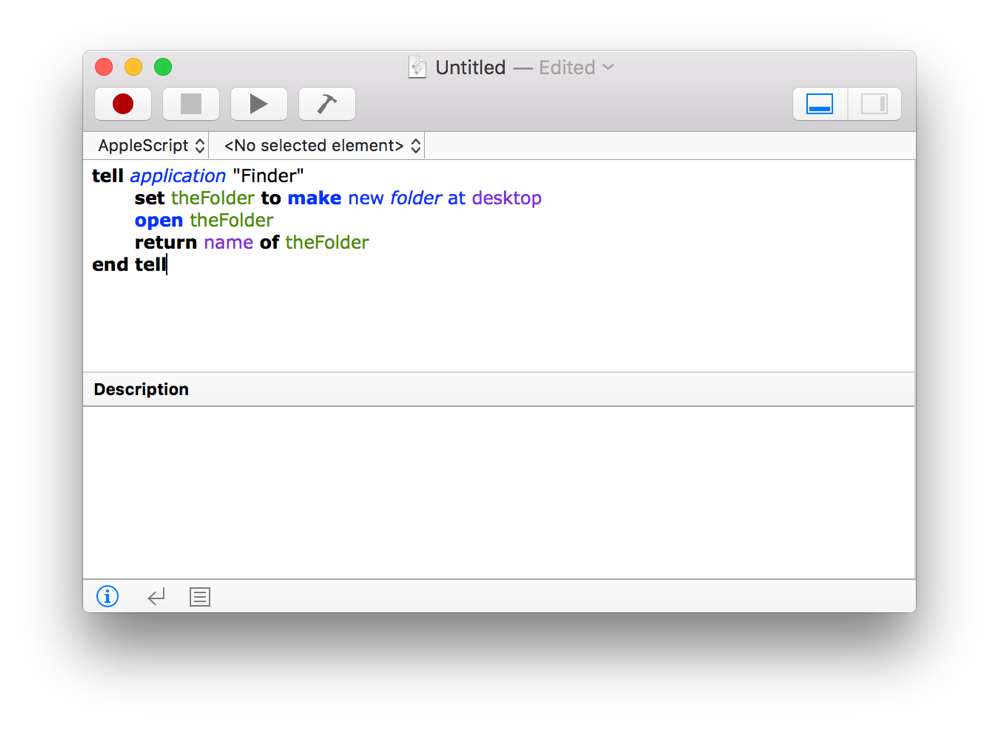Open the No selected element dropdown
999x734 pixels.
(x=322, y=146)
